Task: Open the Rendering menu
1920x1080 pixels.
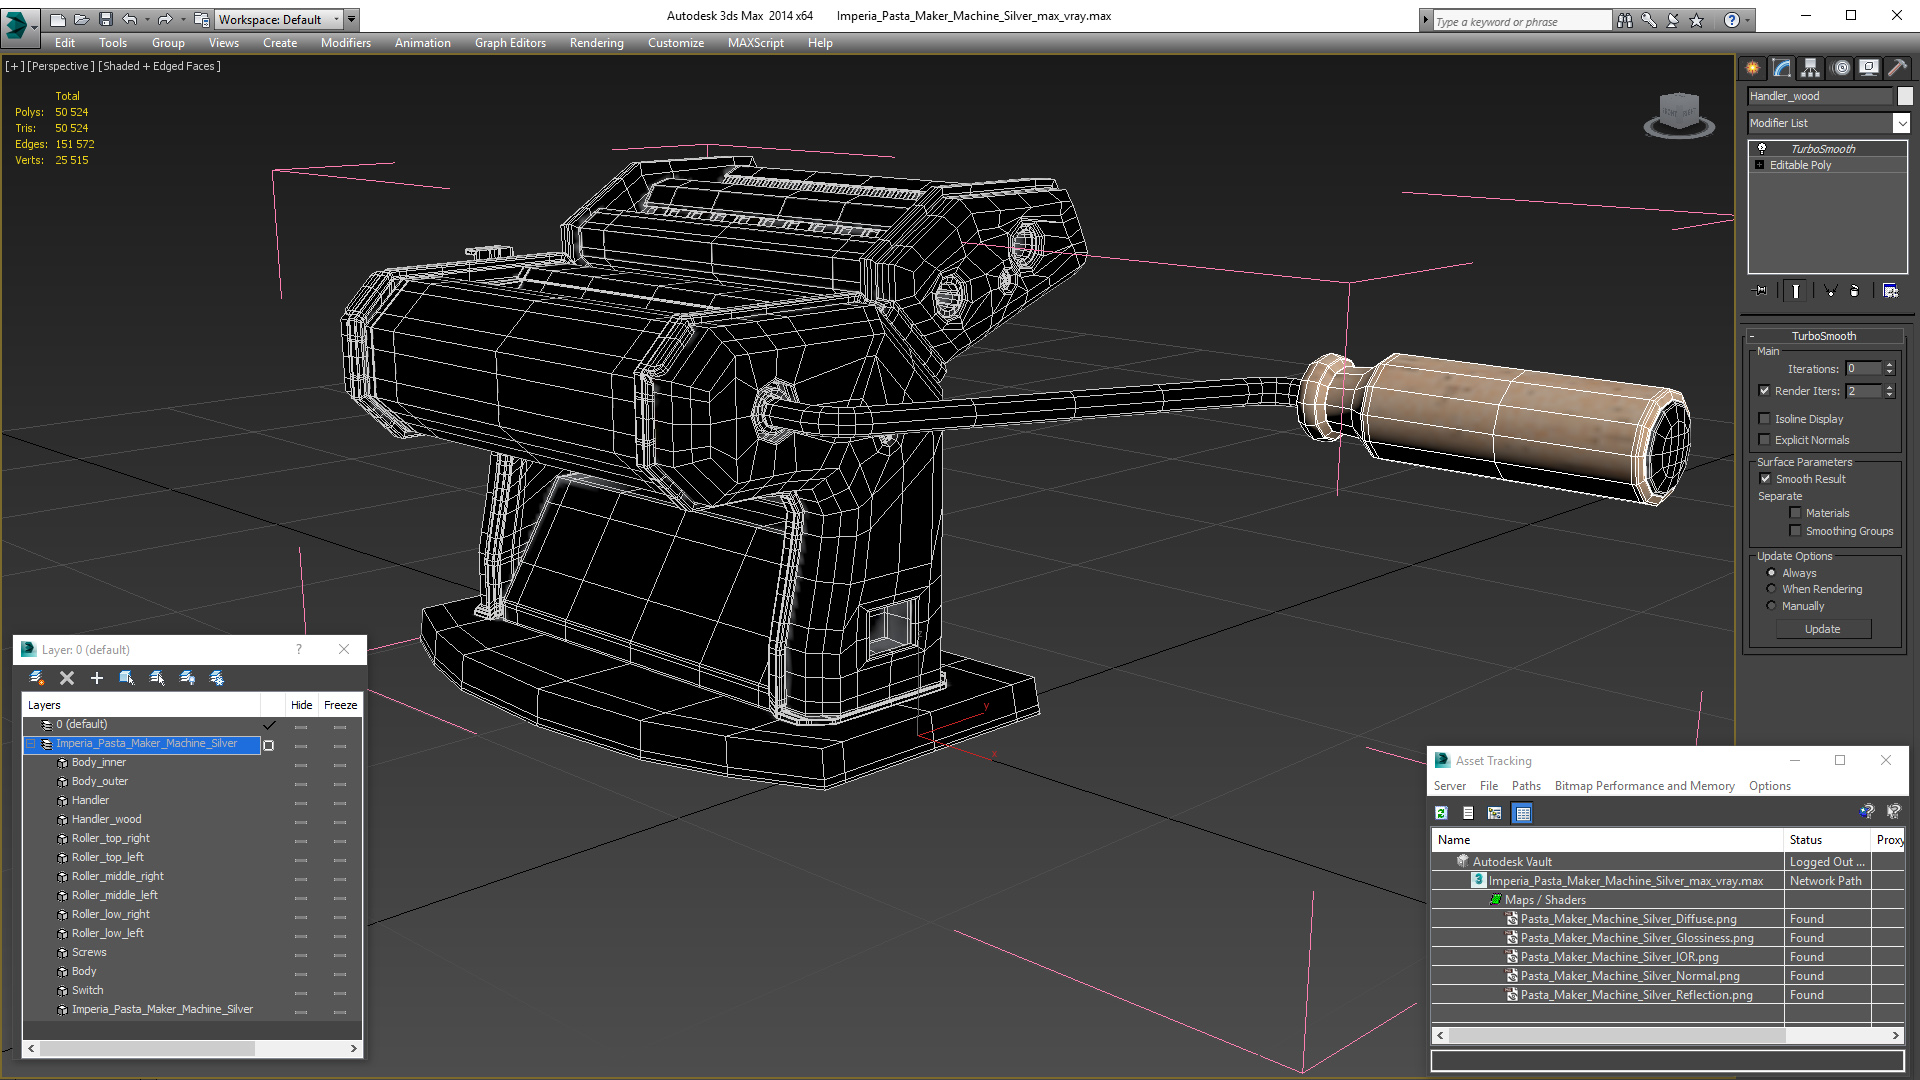Action: [596, 43]
